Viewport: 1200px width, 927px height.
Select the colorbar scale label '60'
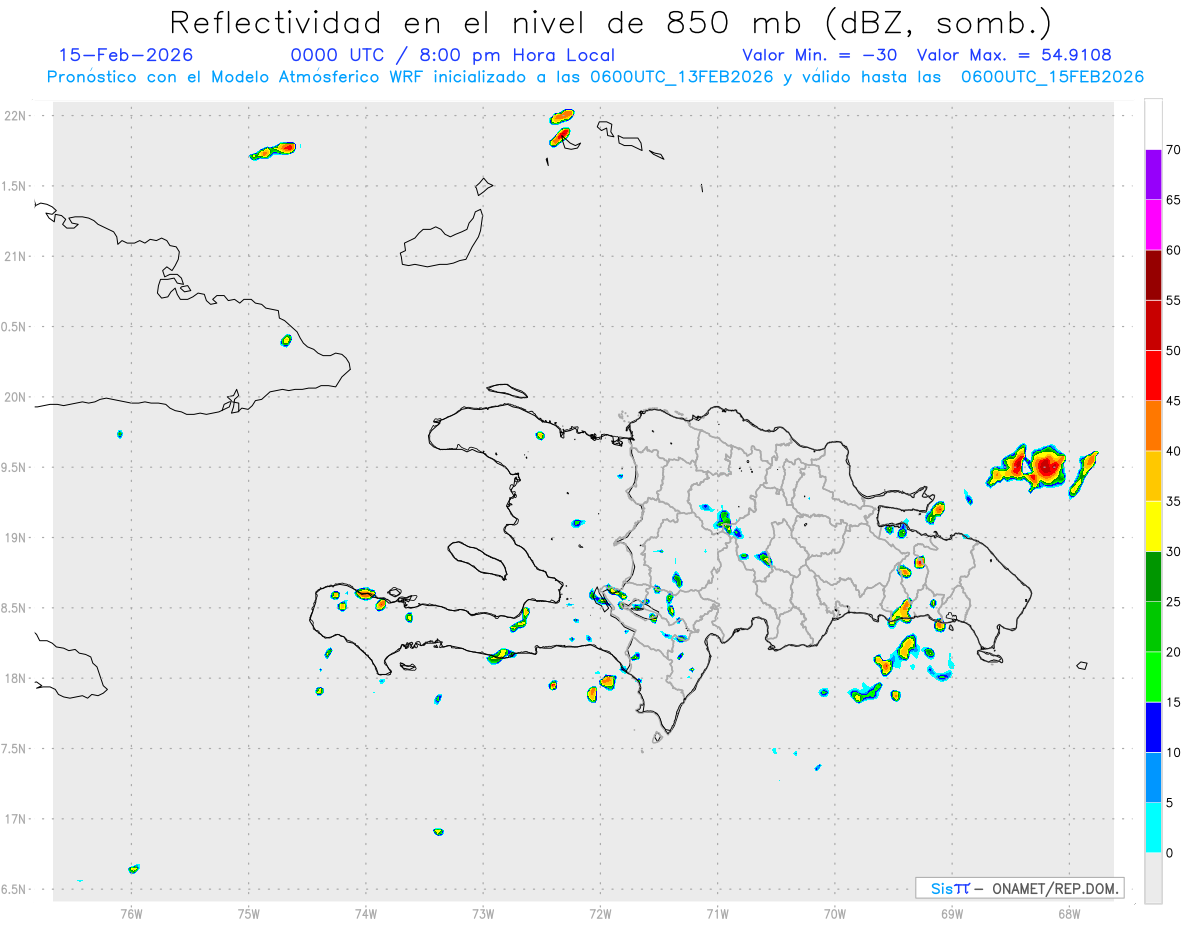(x=1174, y=250)
